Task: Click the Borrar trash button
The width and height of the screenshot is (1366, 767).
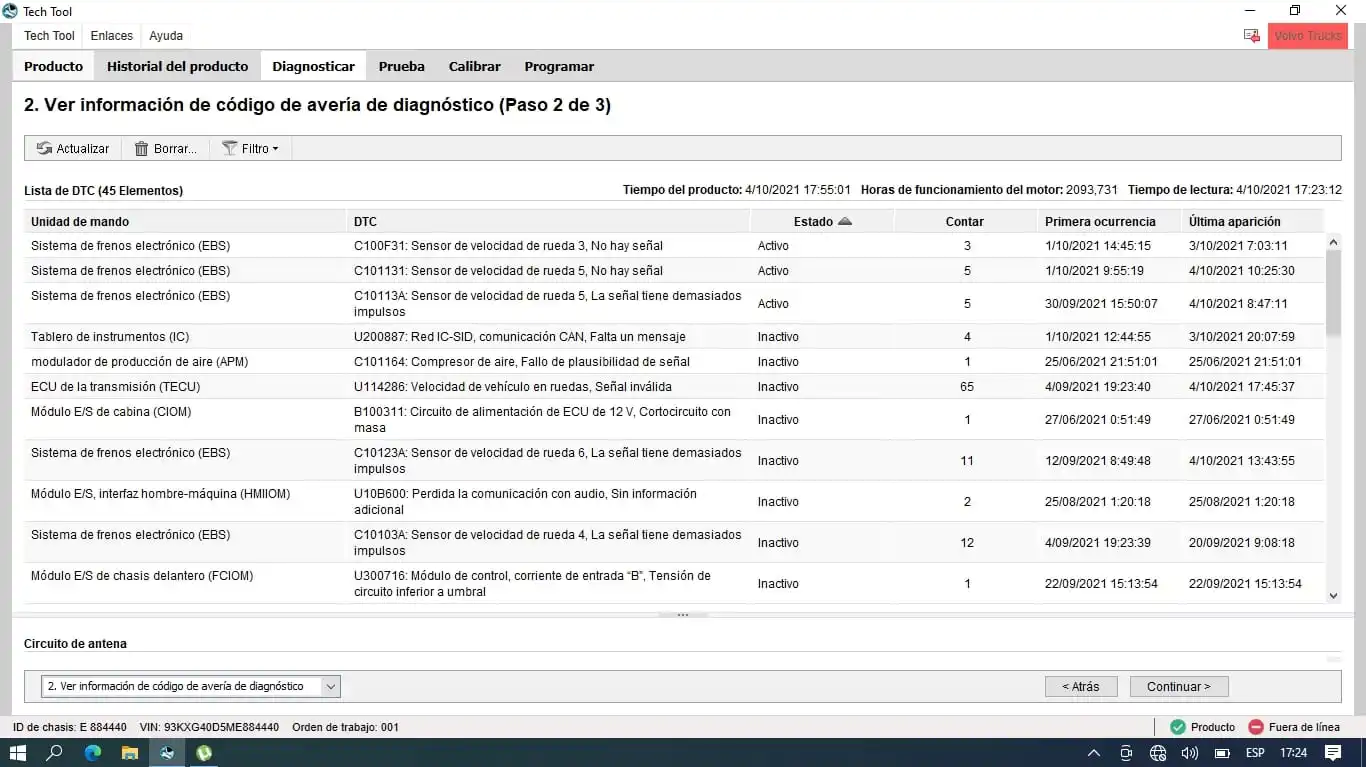Action: pyautogui.click(x=165, y=148)
